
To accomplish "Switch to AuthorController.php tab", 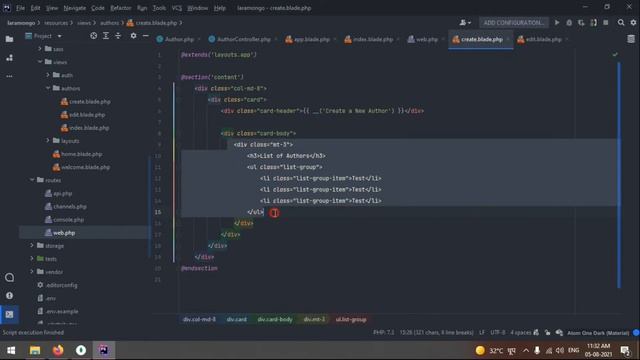I will click(x=243, y=39).
